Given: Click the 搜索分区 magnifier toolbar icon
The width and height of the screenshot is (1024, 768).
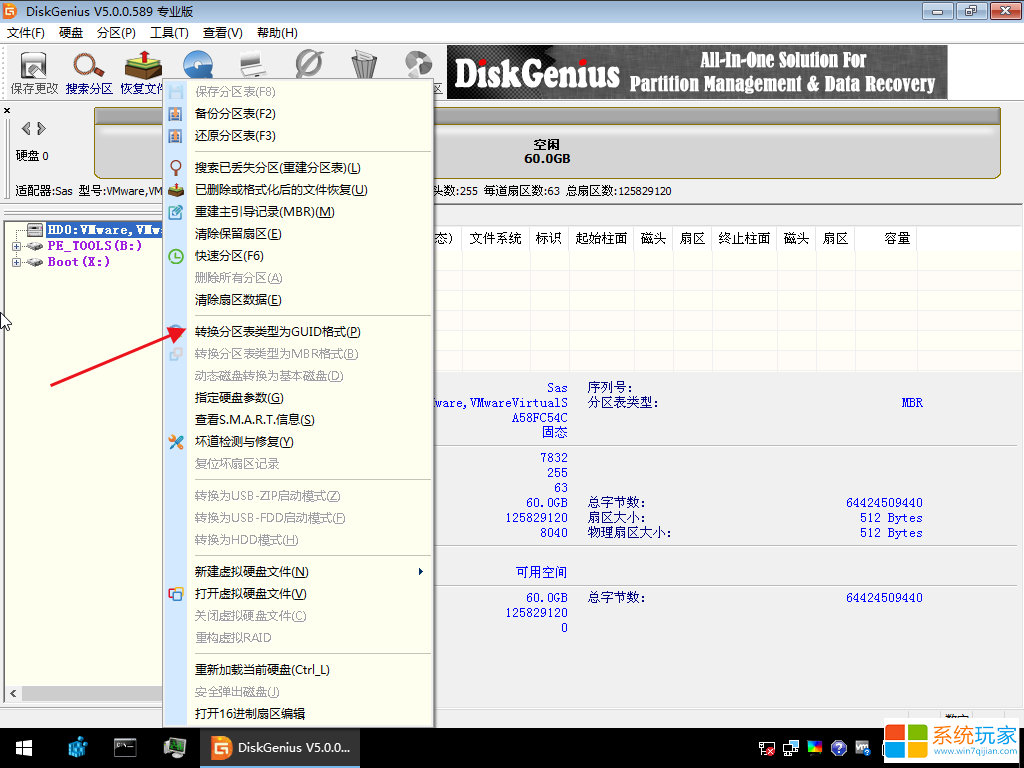Looking at the screenshot, I should pos(89,66).
